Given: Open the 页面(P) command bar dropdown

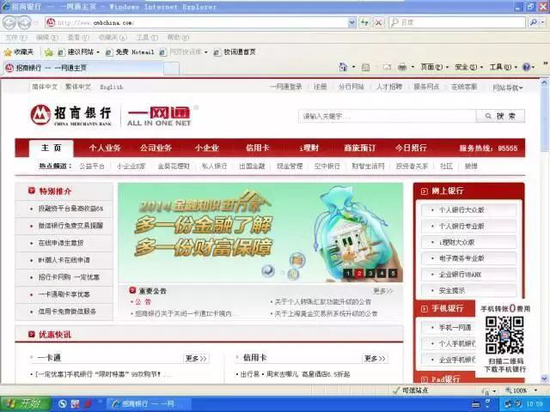Looking at the screenshot, I should 435,67.
